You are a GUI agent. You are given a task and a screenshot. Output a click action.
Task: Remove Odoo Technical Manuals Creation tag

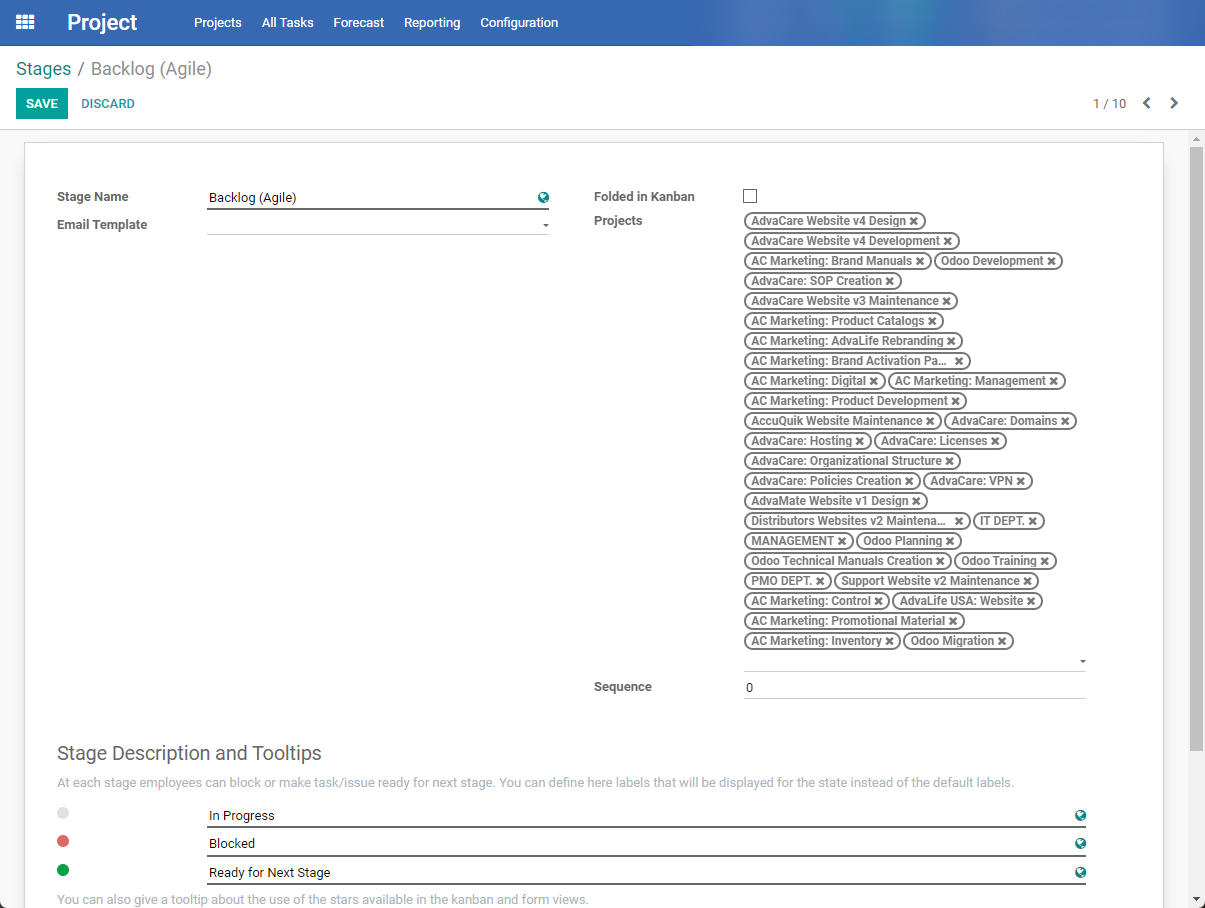940,561
